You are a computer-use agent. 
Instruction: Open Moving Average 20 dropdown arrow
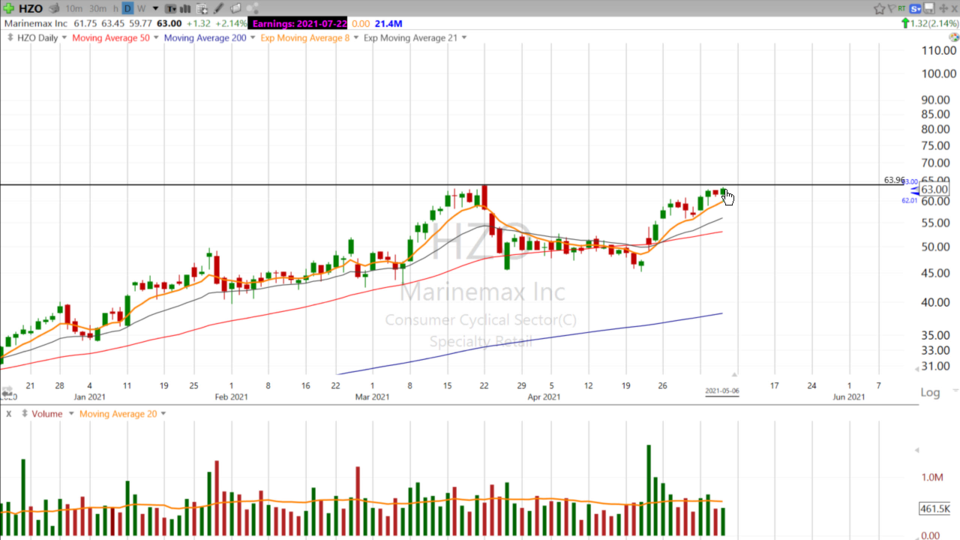pos(163,414)
